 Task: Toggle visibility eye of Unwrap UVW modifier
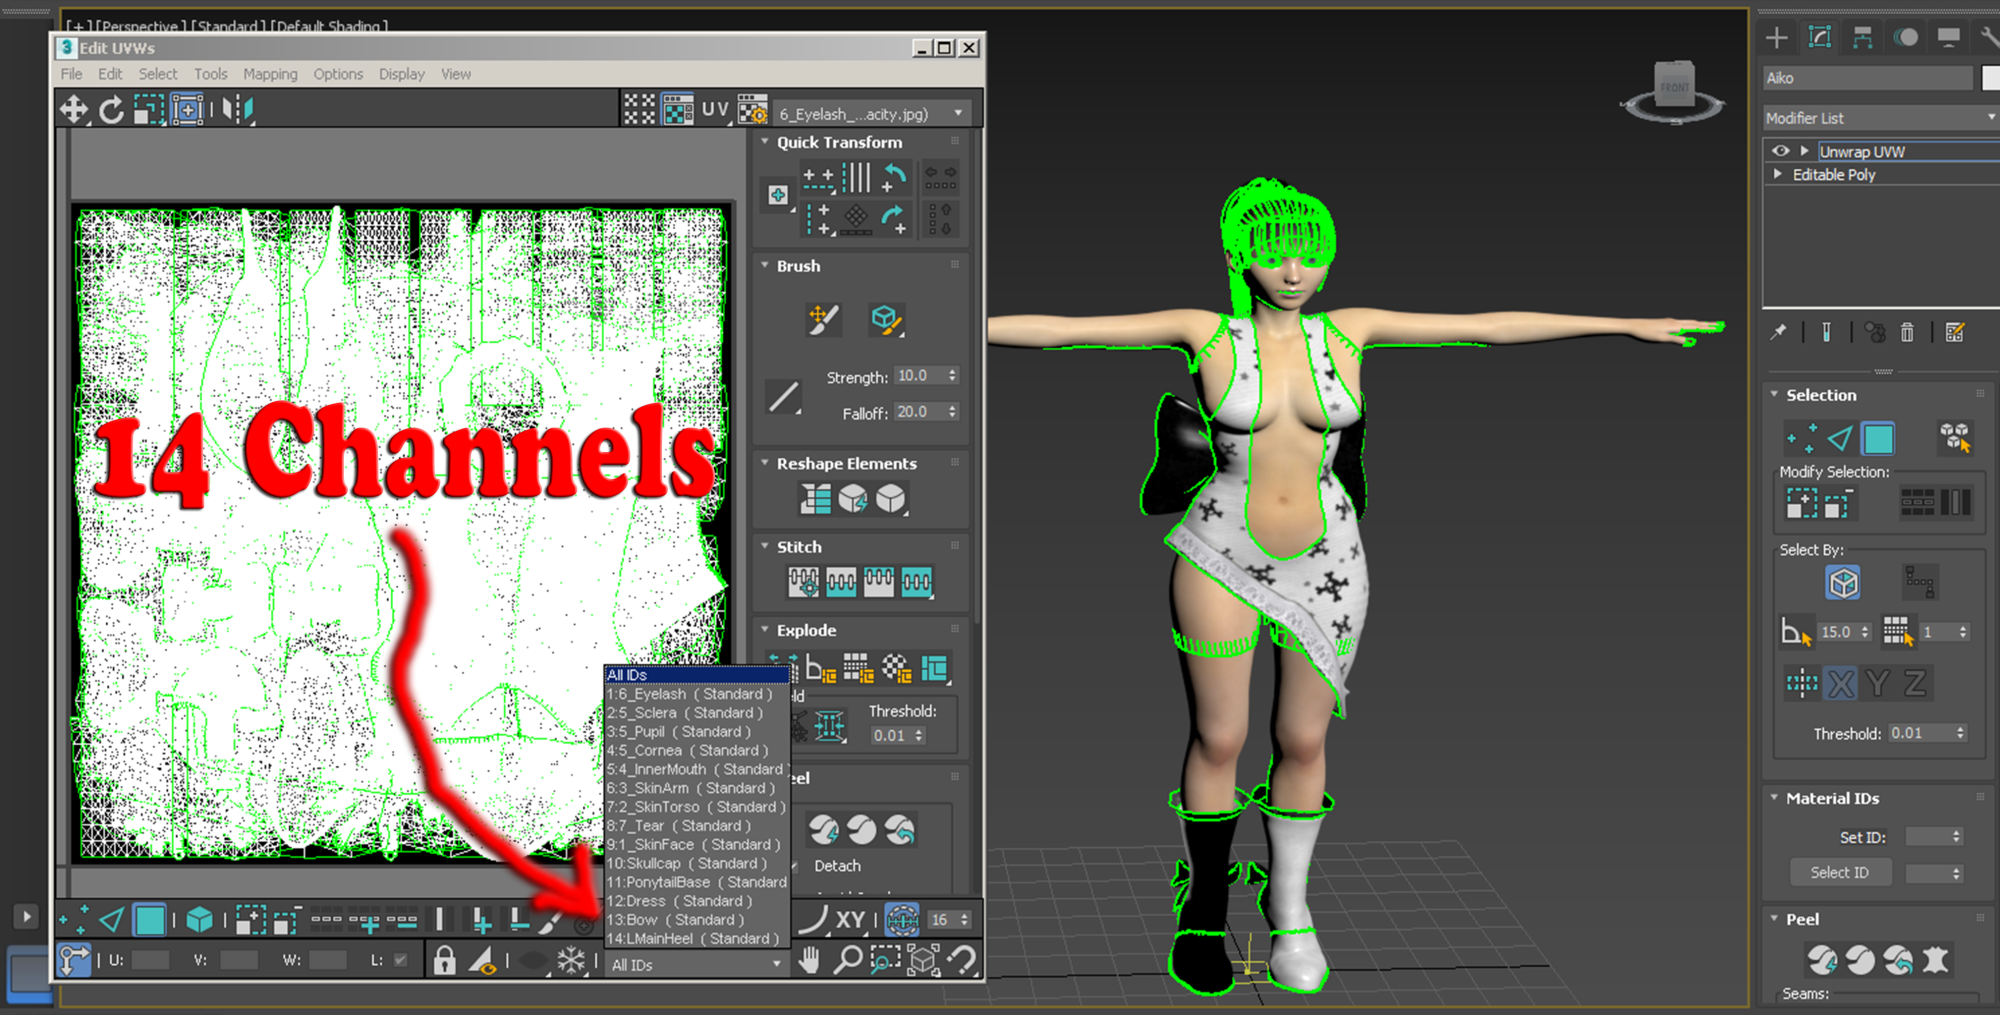pos(1781,151)
